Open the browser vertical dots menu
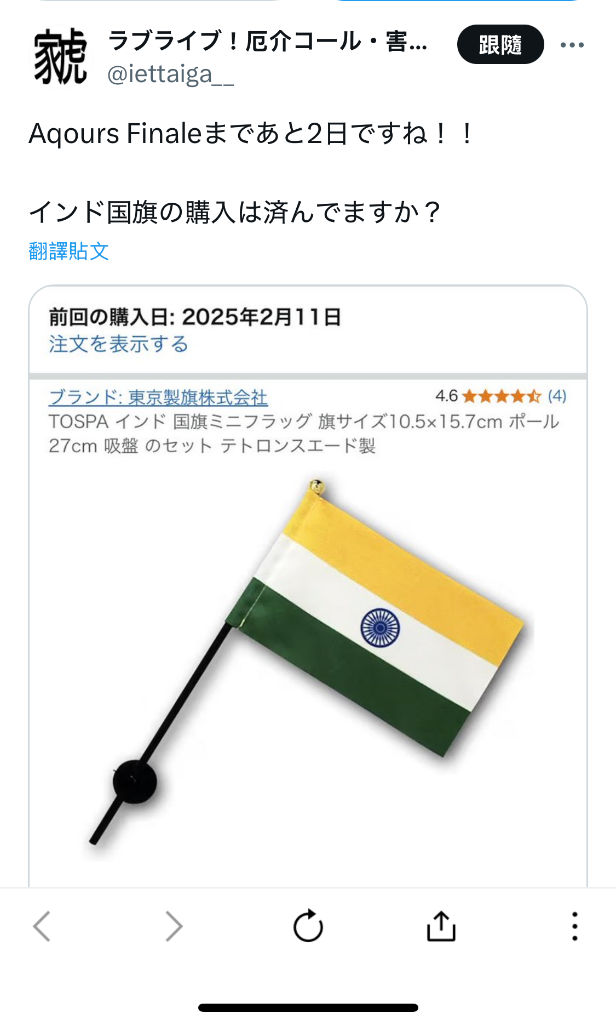 [x=574, y=926]
